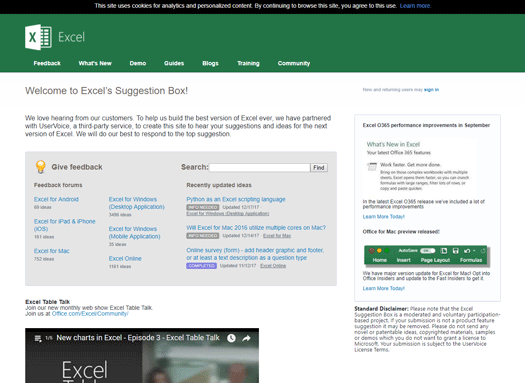Screen dimensions: 525x383
Task: Click the Learn more cookie link
Action: 415,6
